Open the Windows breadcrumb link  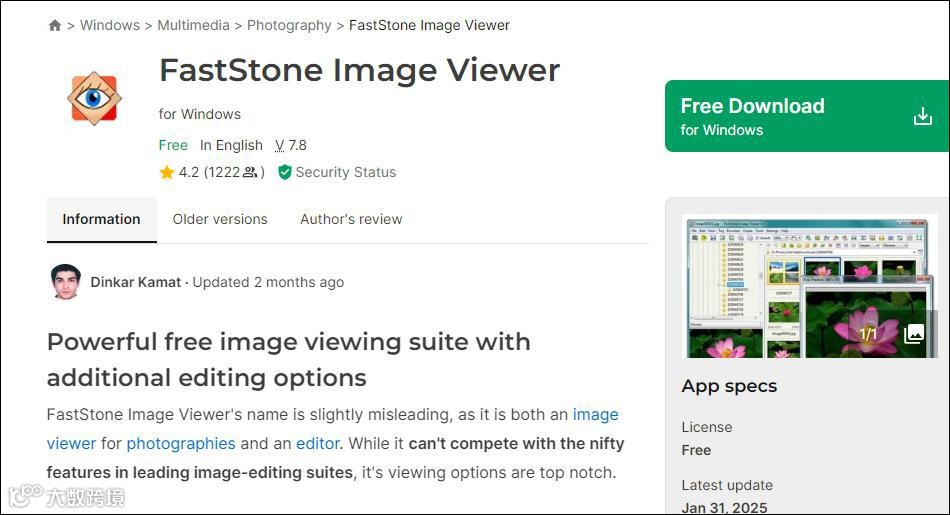tap(110, 25)
